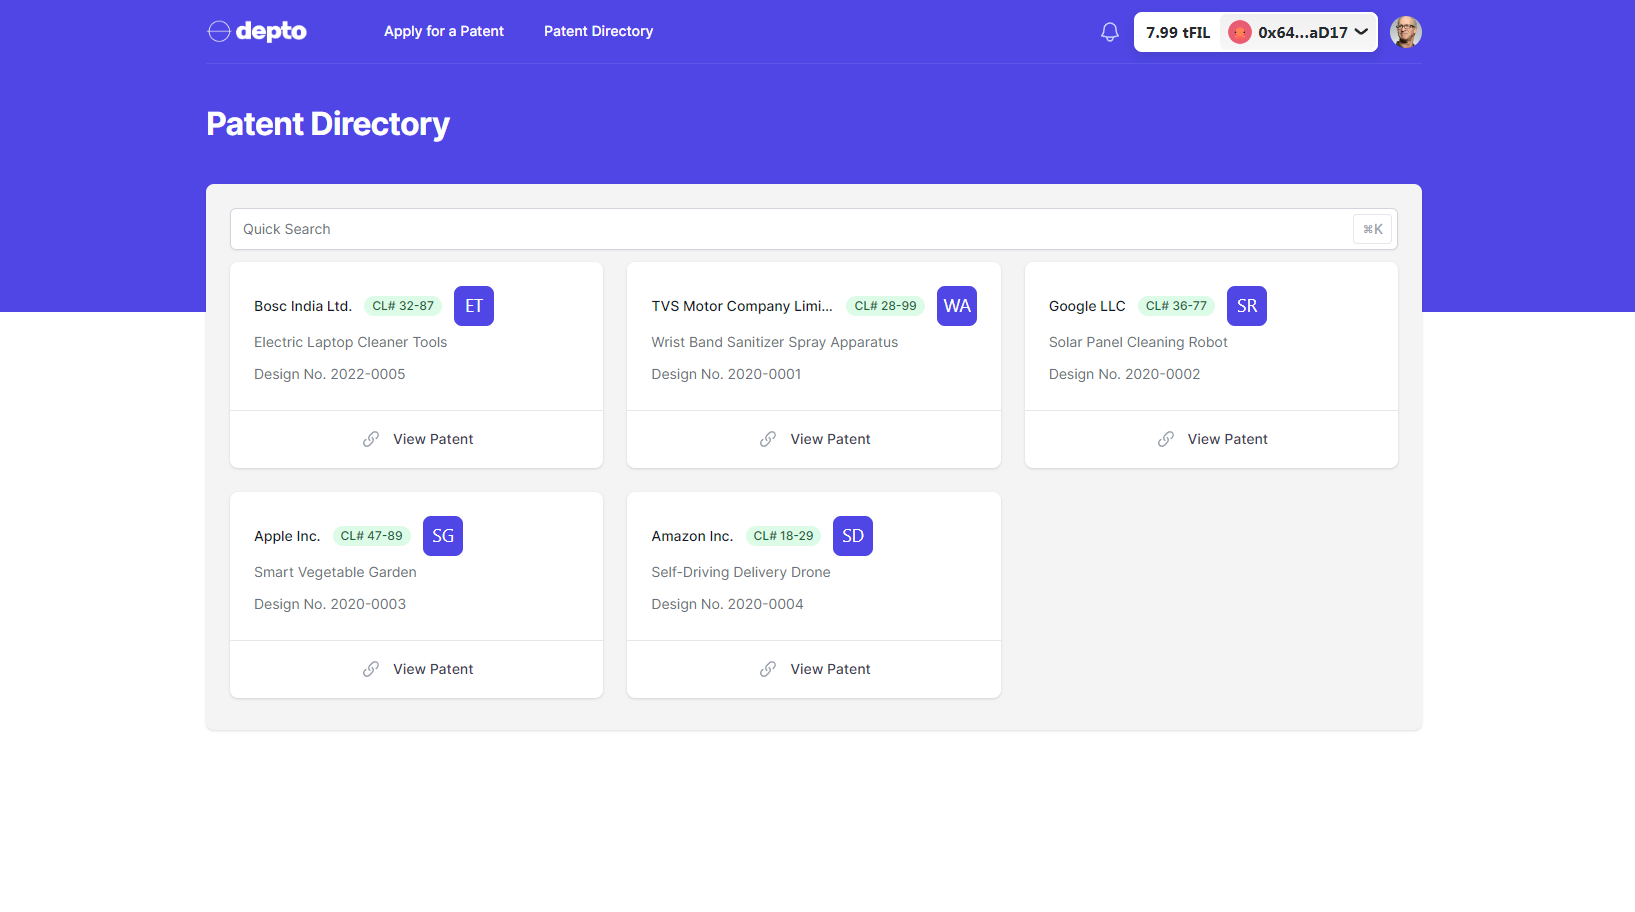
Task: Click link icon in Amazon Inc. card
Action: (768, 669)
